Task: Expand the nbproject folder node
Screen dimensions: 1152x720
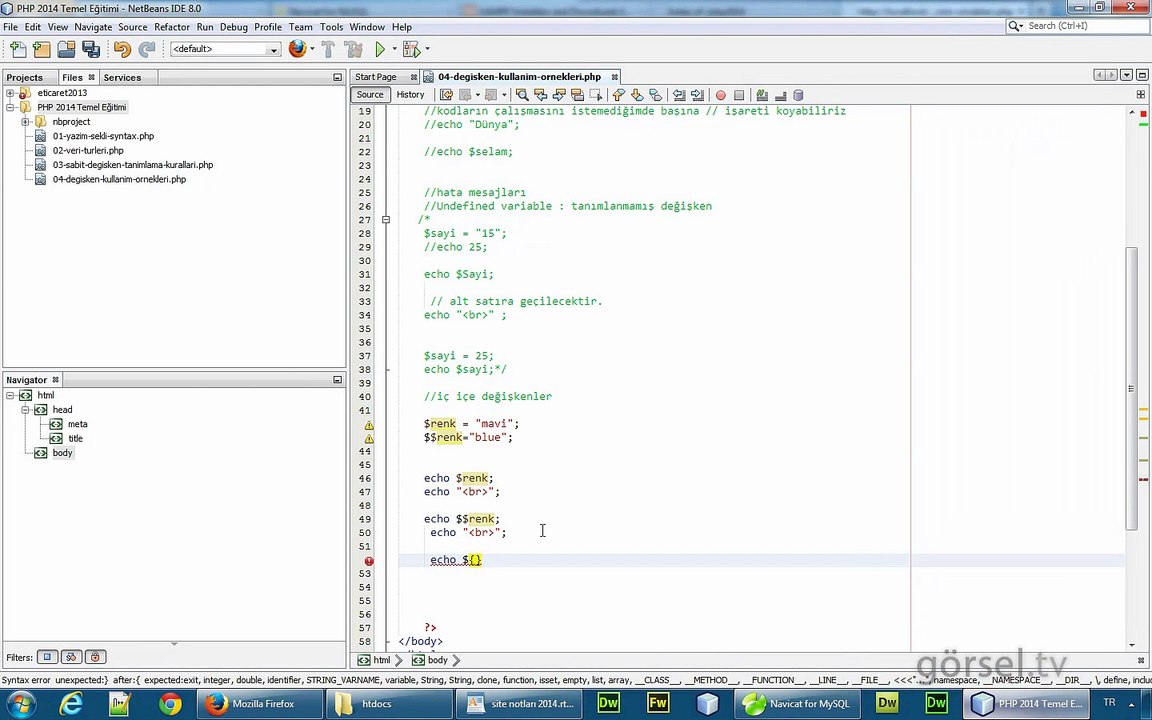Action: [x=25, y=122]
